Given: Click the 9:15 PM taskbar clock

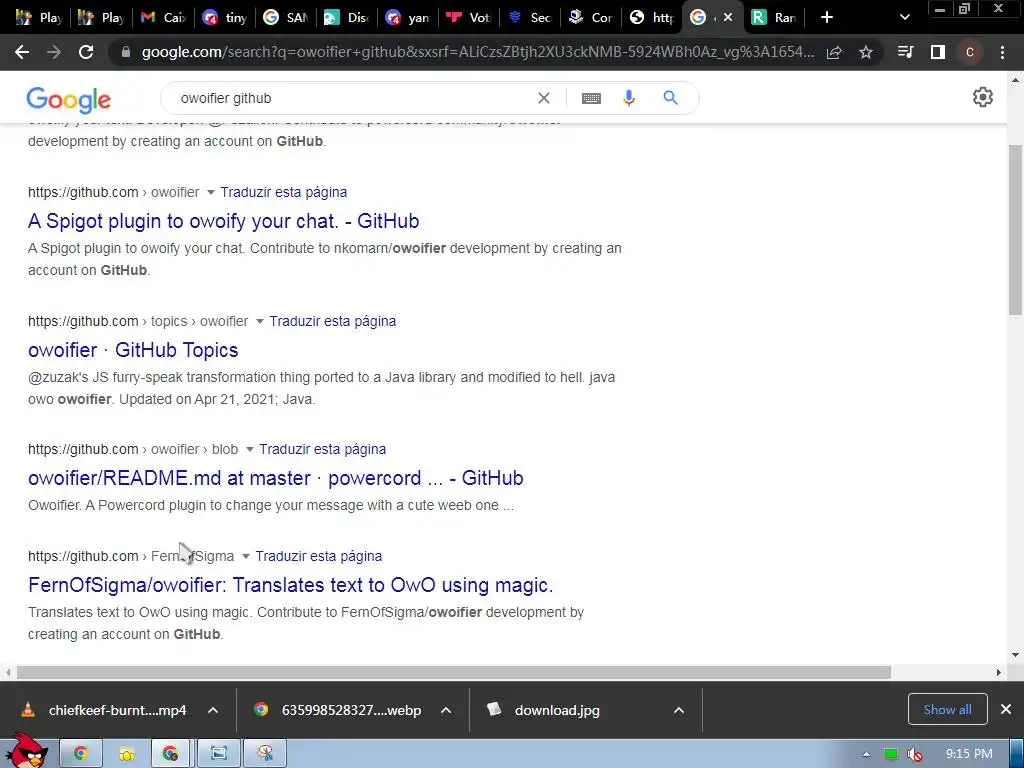Looking at the screenshot, I should tap(969, 754).
